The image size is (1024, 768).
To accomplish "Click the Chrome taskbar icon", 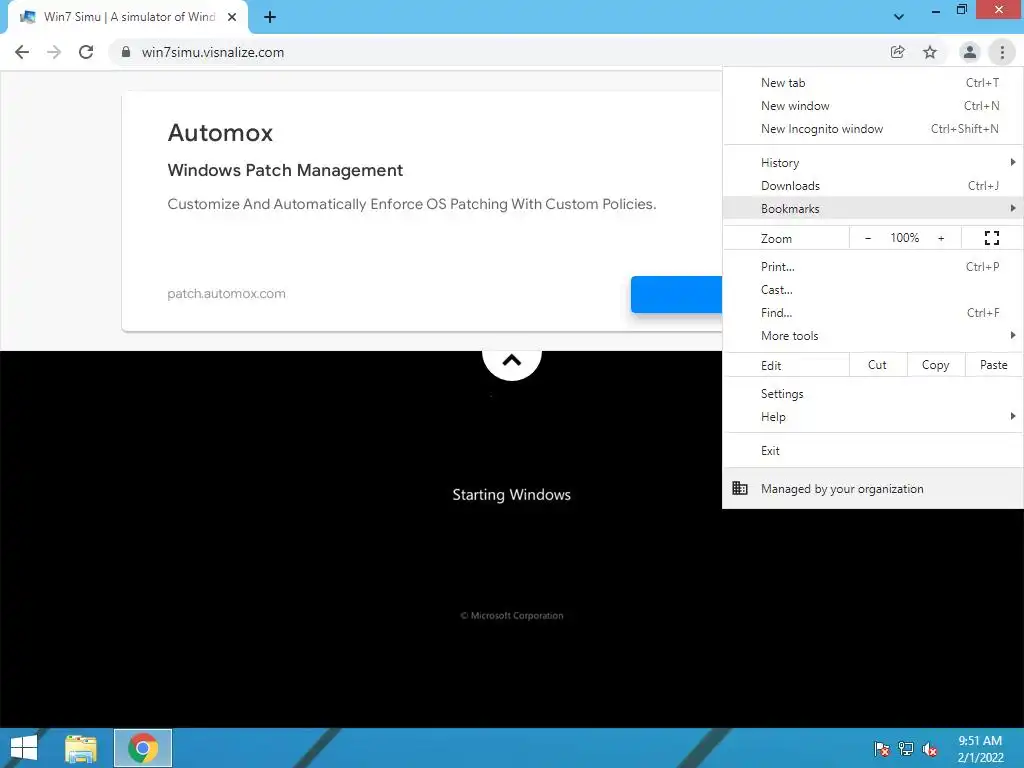I will (x=142, y=748).
